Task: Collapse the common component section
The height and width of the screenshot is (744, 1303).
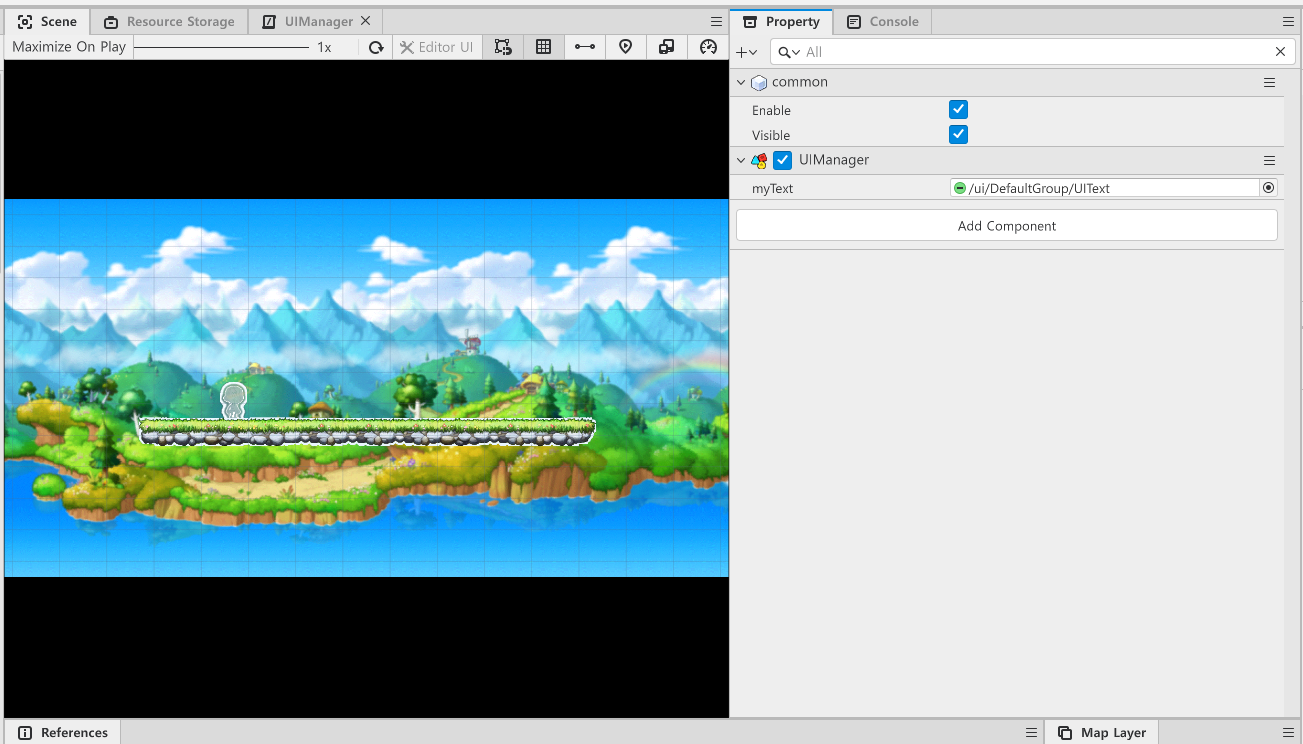Action: point(741,83)
